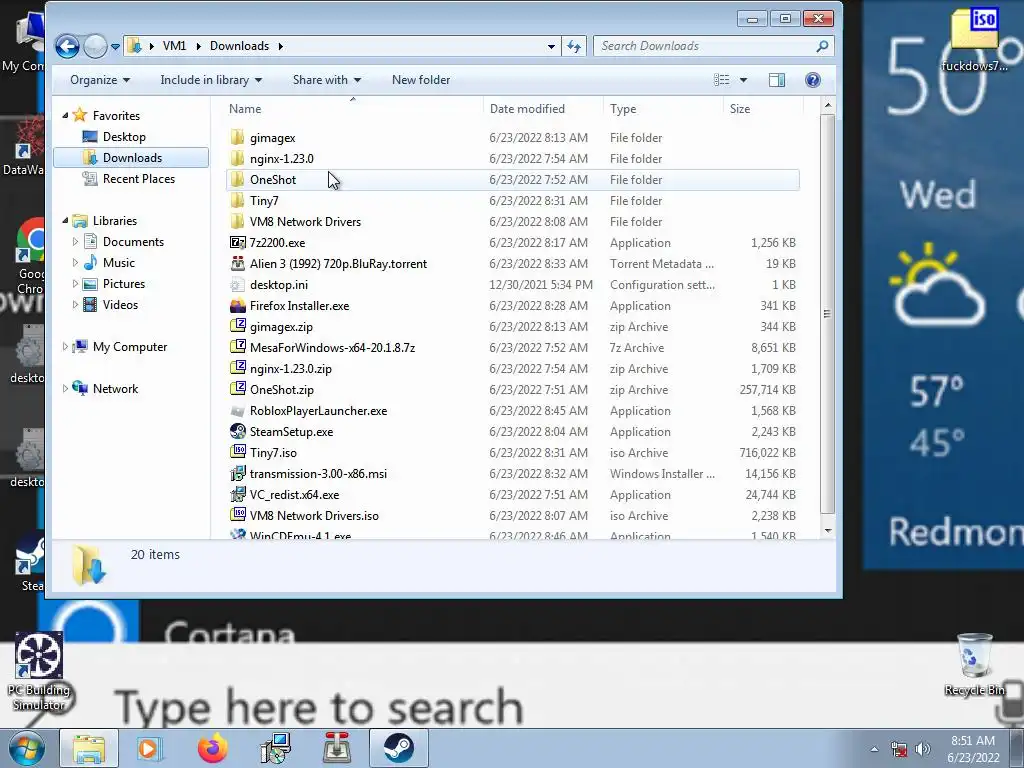Select the OneShot.zip archive
Image resolution: width=1024 pixels, height=768 pixels.
tap(512, 389)
